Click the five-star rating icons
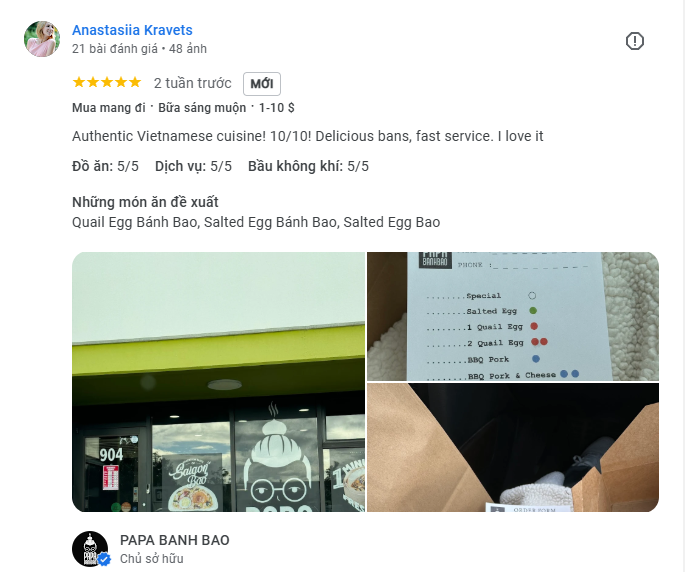 [x=107, y=82]
